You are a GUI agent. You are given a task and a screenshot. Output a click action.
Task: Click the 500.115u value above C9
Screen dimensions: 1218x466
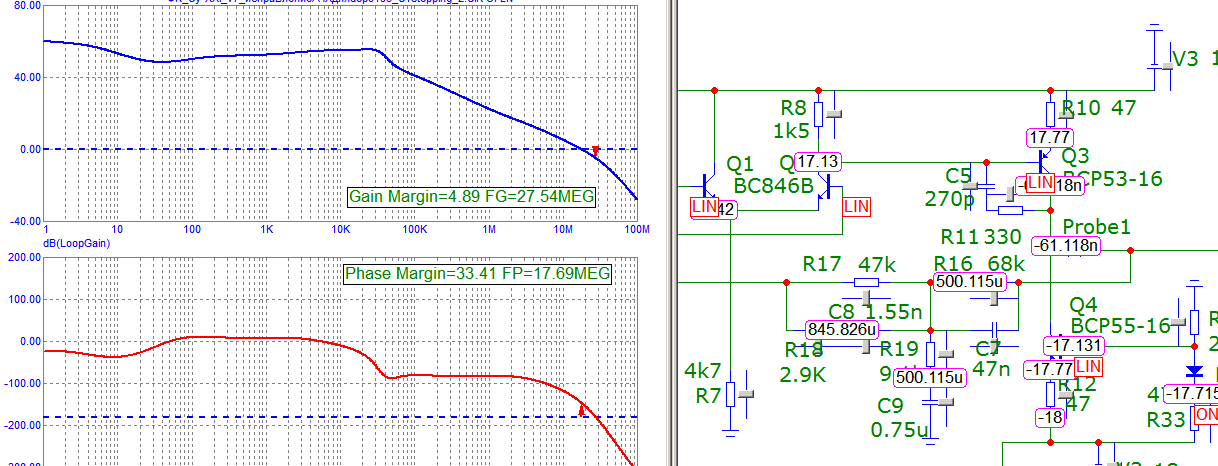click(x=930, y=377)
